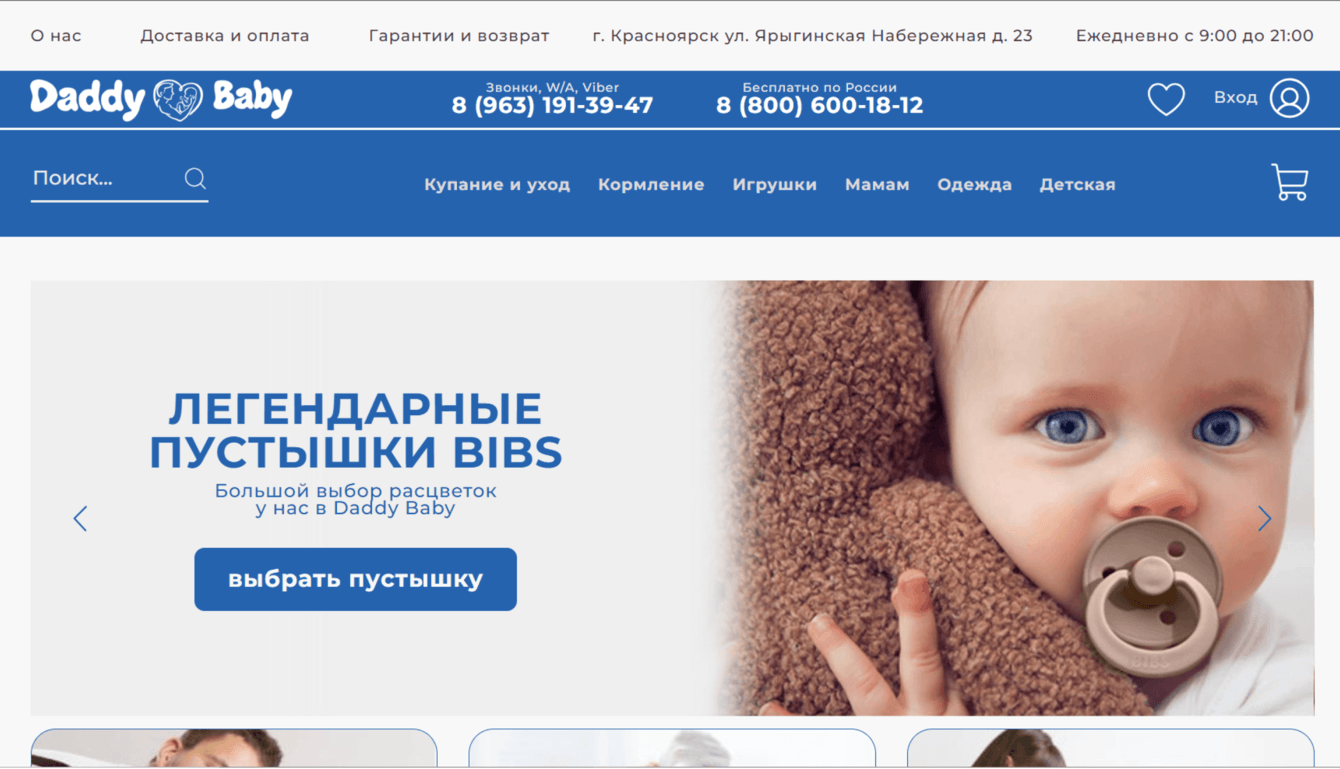Click the выбрать пустышку button
This screenshot has height=769, width=1340.
coord(355,579)
